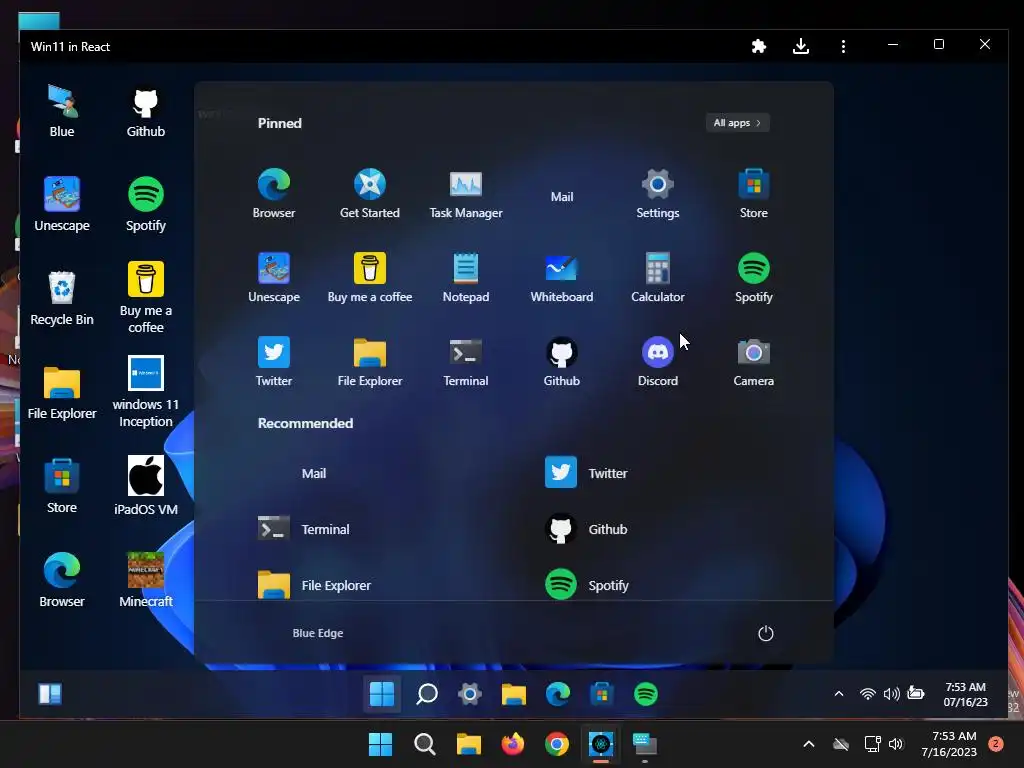Open Firefox in the host taskbar
This screenshot has height=768, width=1024.
point(513,744)
